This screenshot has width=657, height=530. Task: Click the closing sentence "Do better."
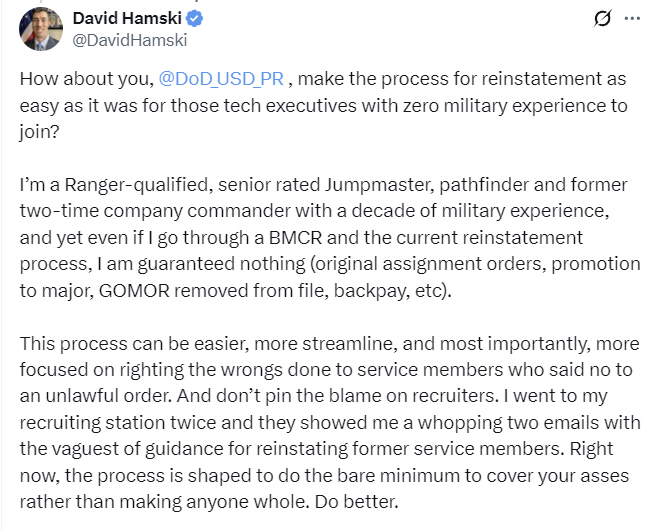click(356, 502)
